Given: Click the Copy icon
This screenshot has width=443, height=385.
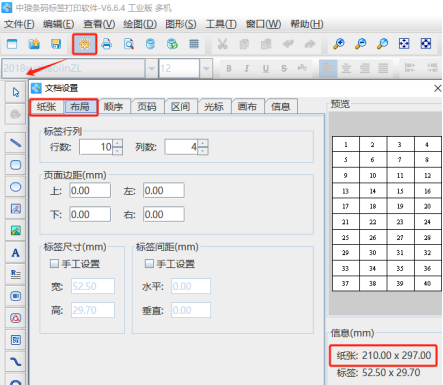Looking at the screenshot, I should (244, 44).
